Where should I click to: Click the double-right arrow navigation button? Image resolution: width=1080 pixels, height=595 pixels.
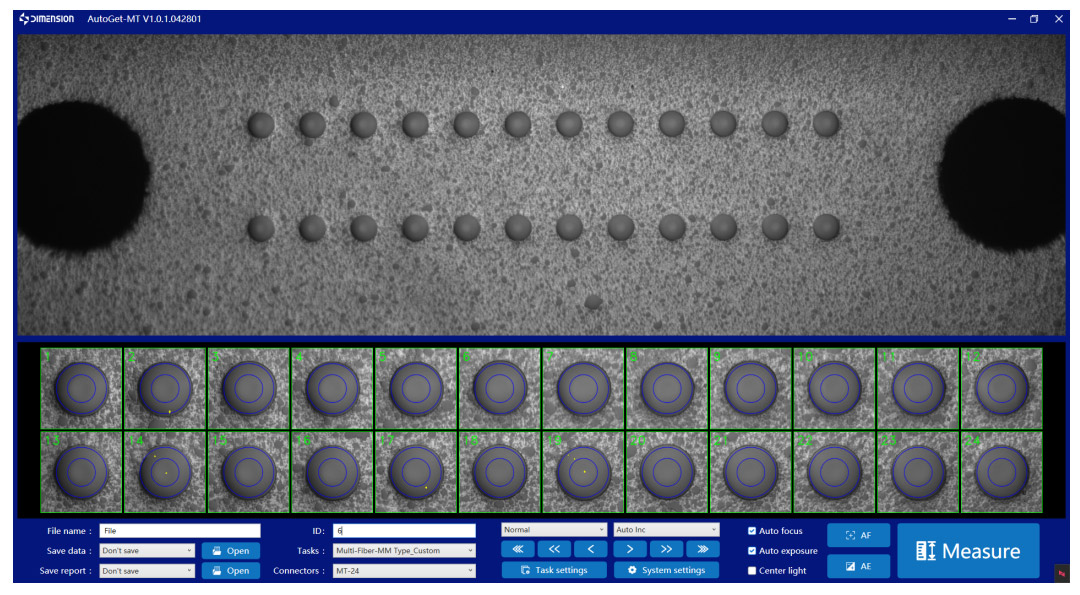[666, 550]
